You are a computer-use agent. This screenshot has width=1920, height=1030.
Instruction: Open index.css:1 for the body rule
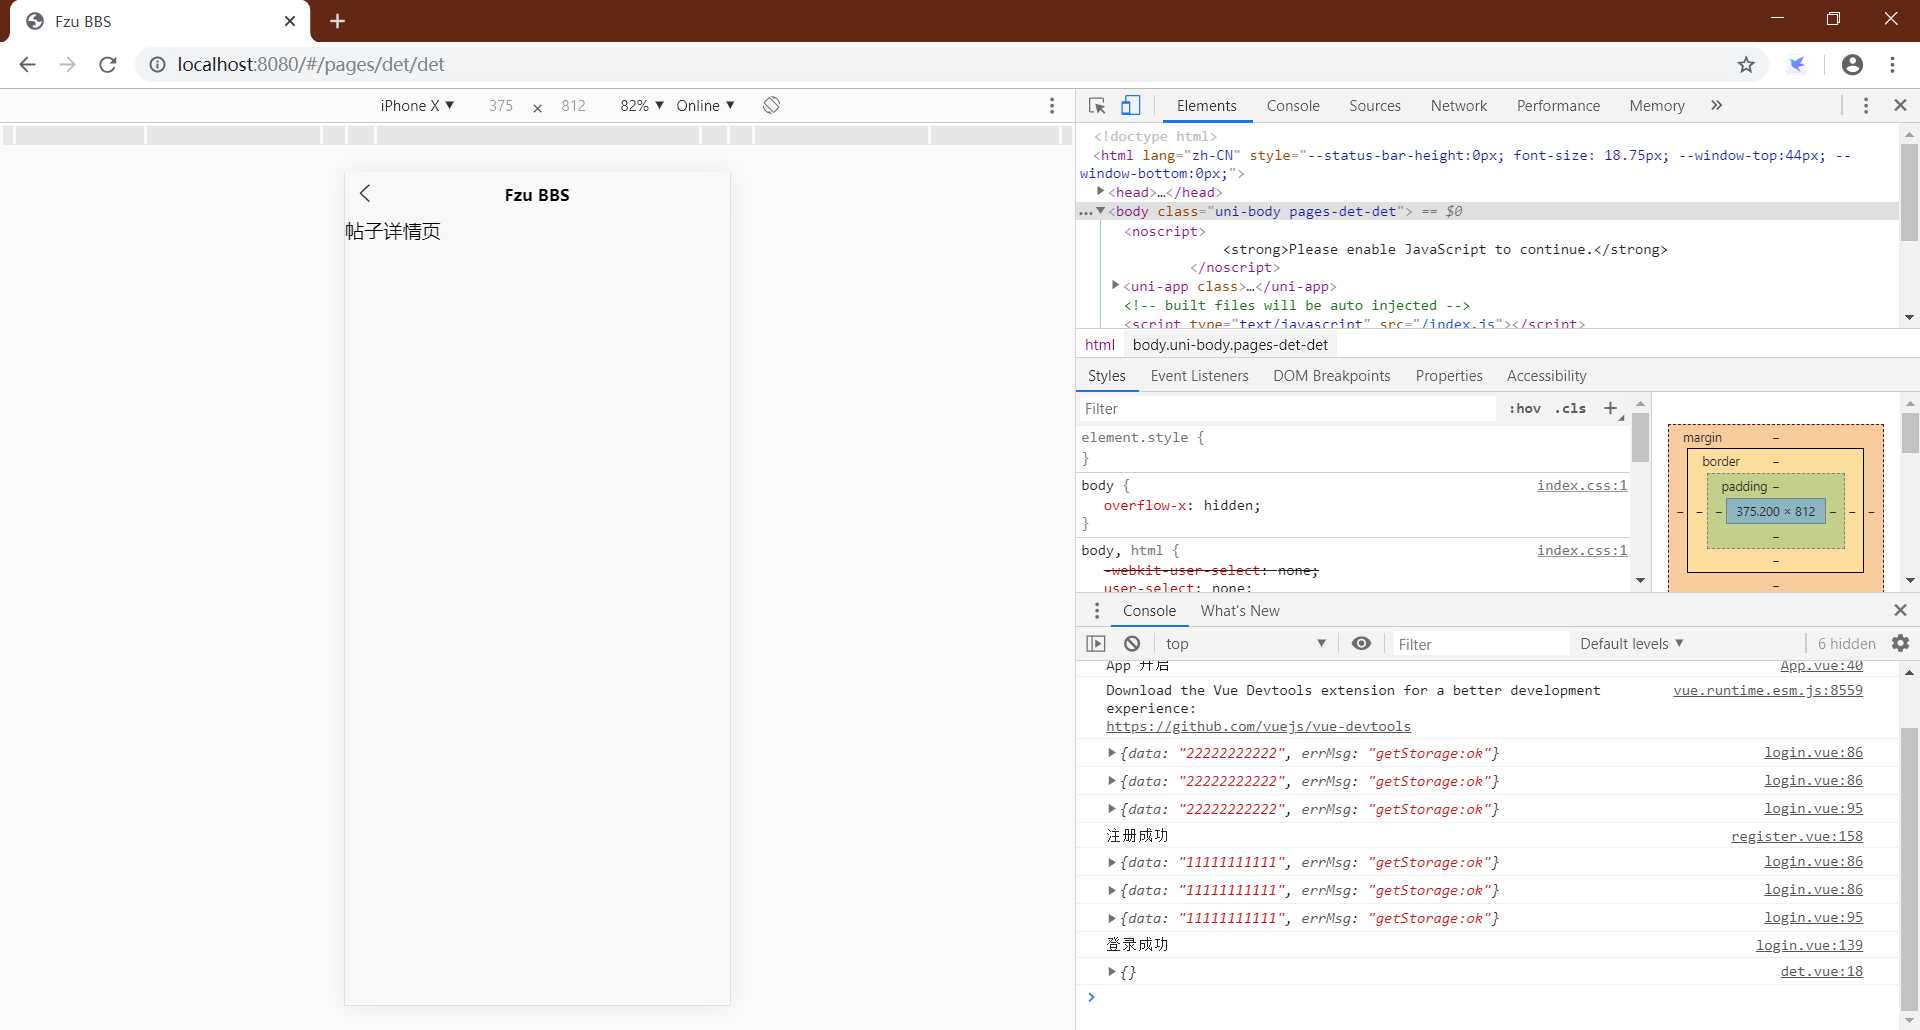(1581, 485)
